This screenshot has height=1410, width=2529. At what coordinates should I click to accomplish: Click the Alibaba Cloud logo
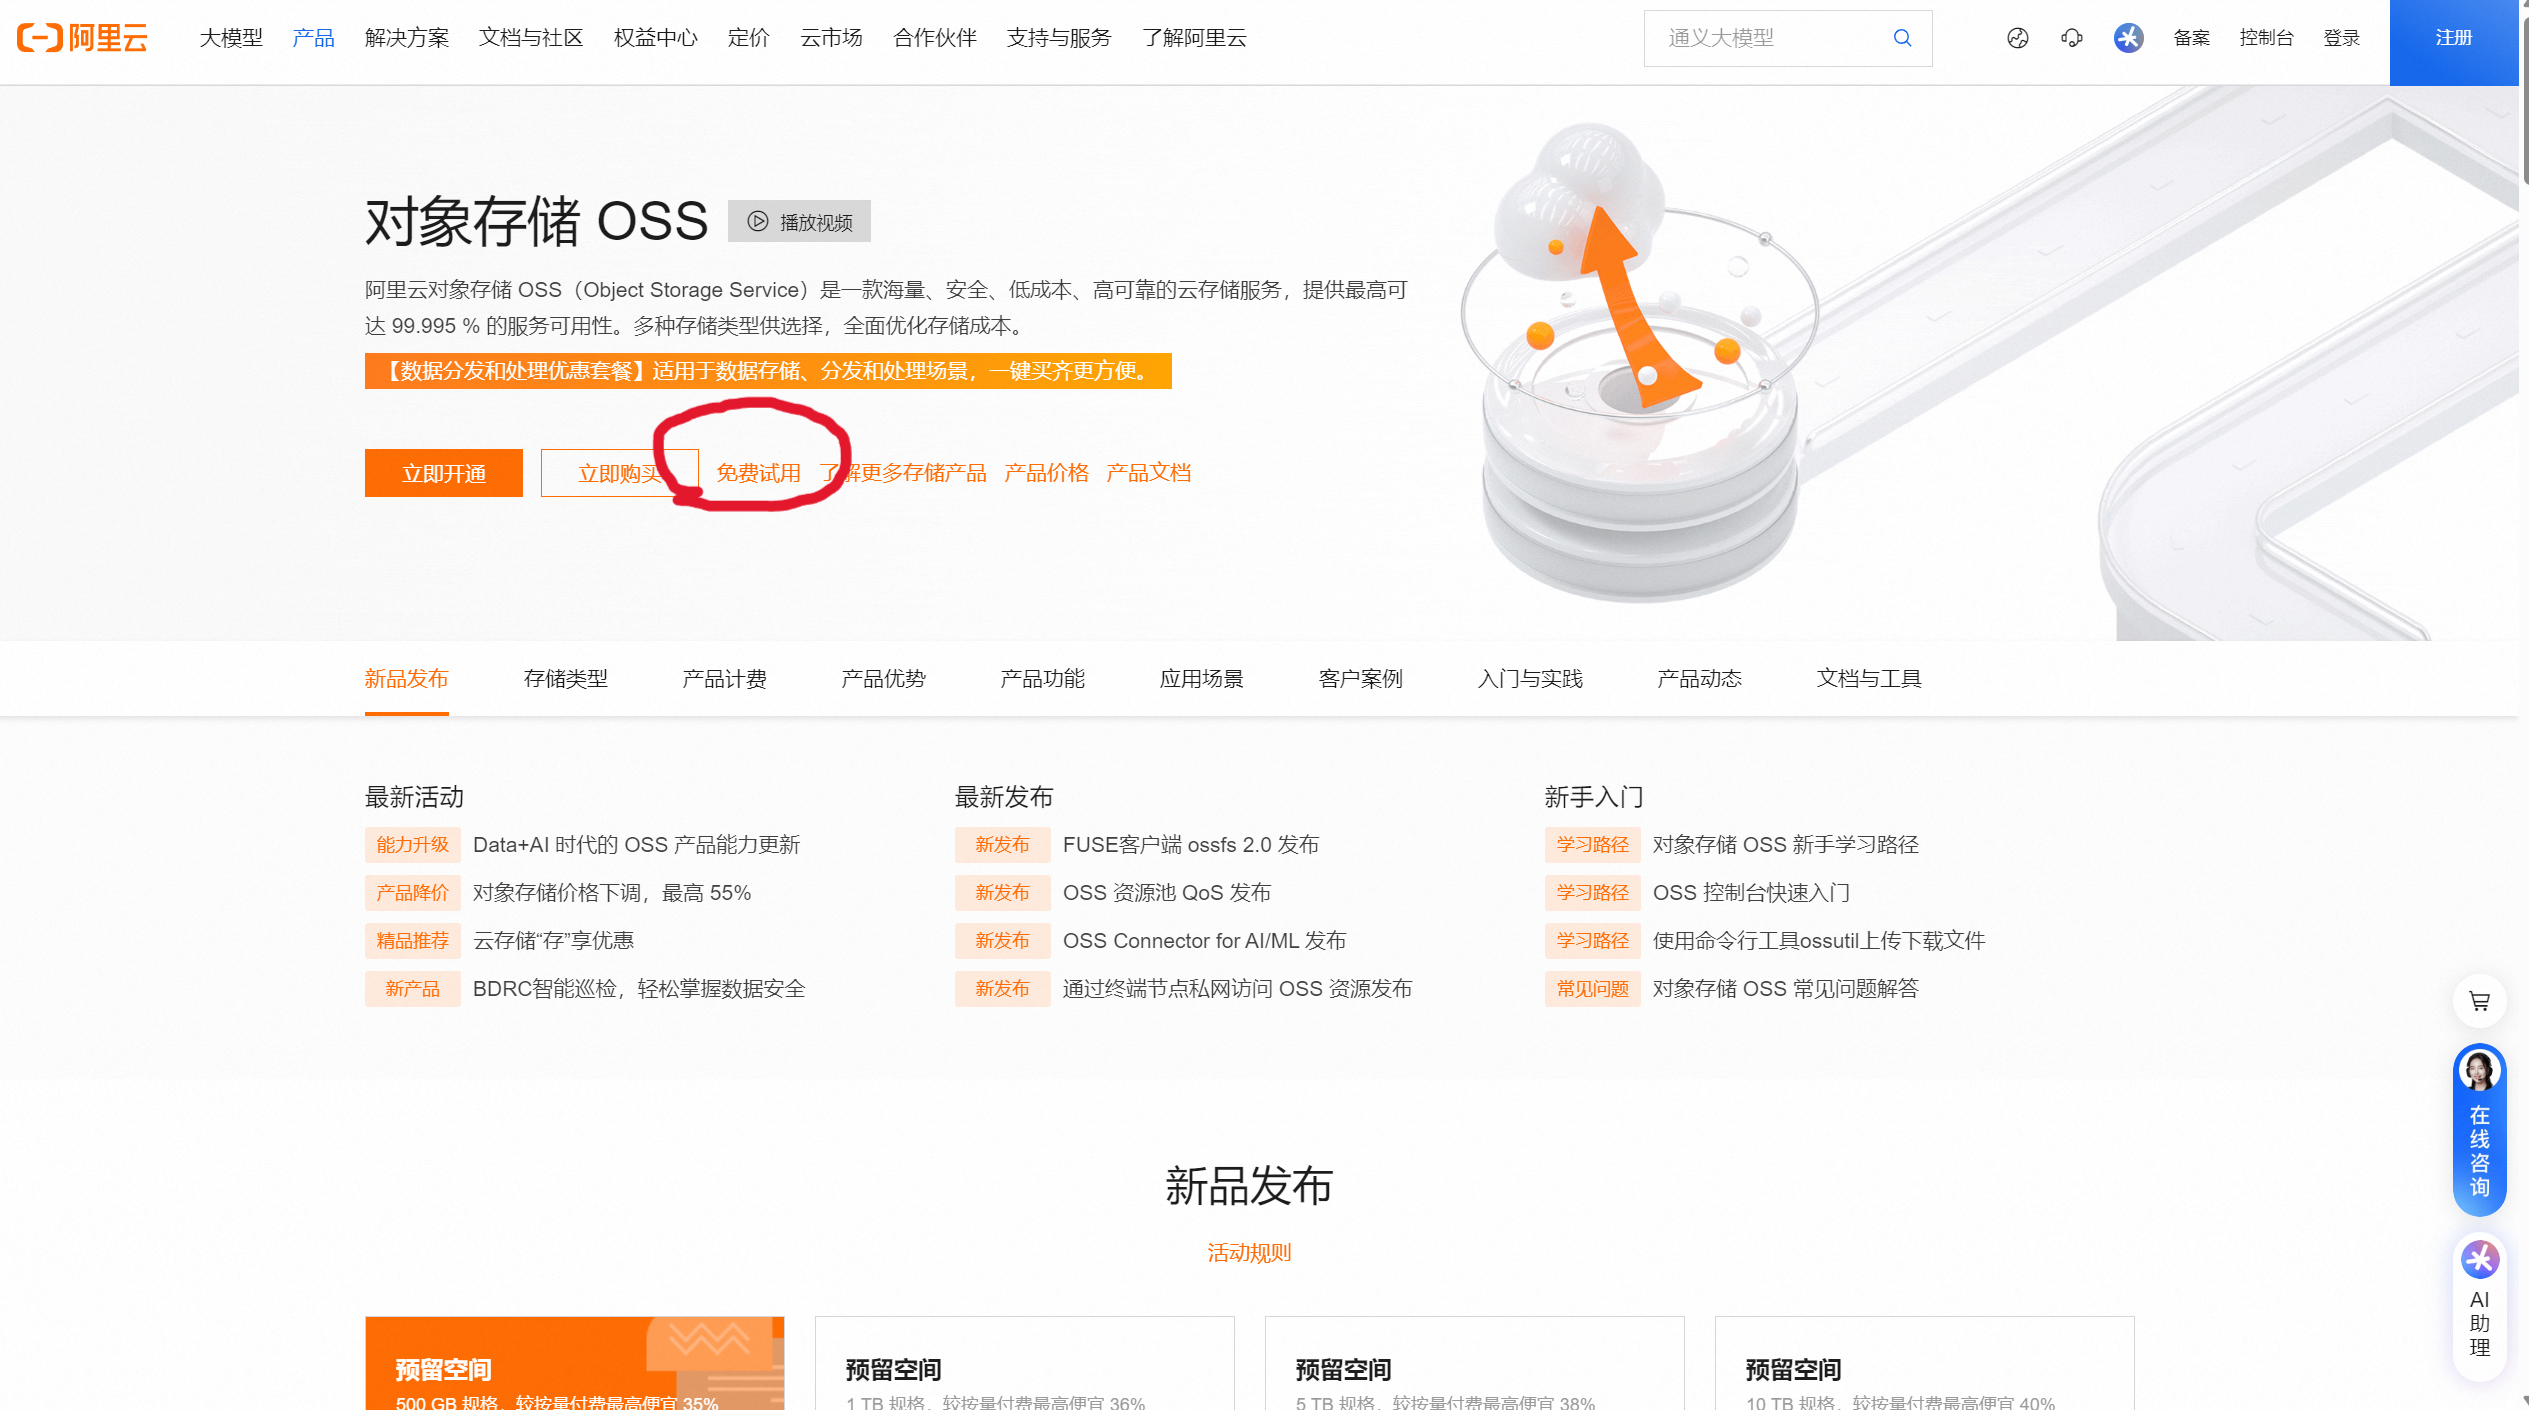[83, 38]
